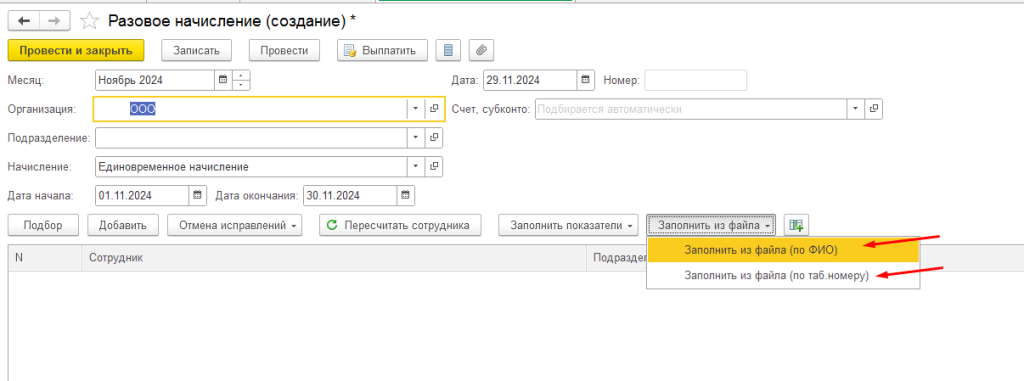This screenshot has height=381, width=1024.
Task: Open the Заполнить показатели dropdown button
Action: pos(568,225)
